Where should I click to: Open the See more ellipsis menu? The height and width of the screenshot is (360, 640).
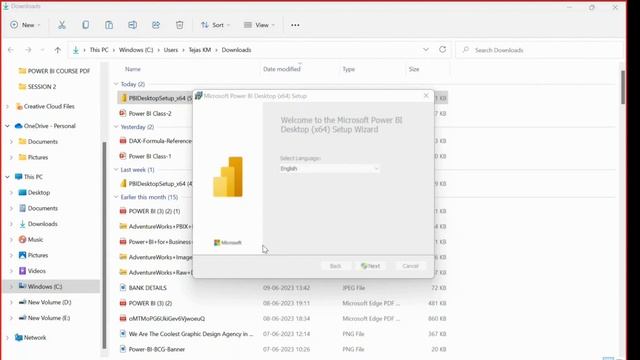pos(295,25)
